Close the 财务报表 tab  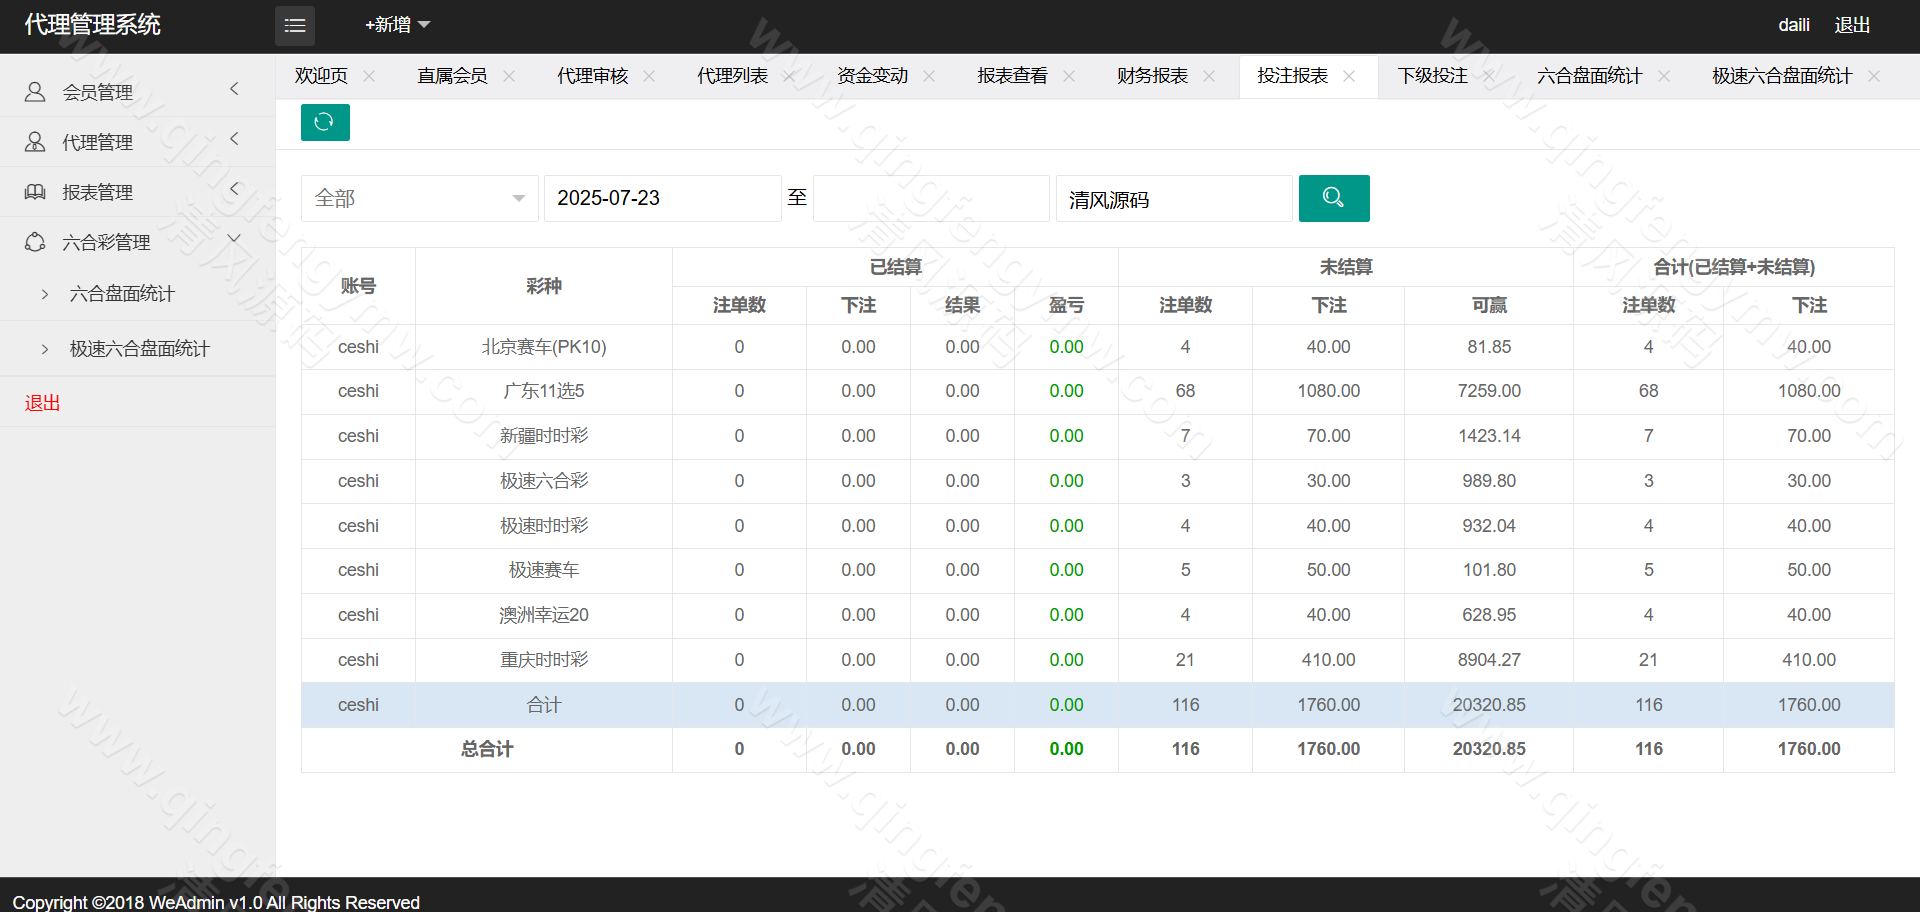click(1209, 76)
